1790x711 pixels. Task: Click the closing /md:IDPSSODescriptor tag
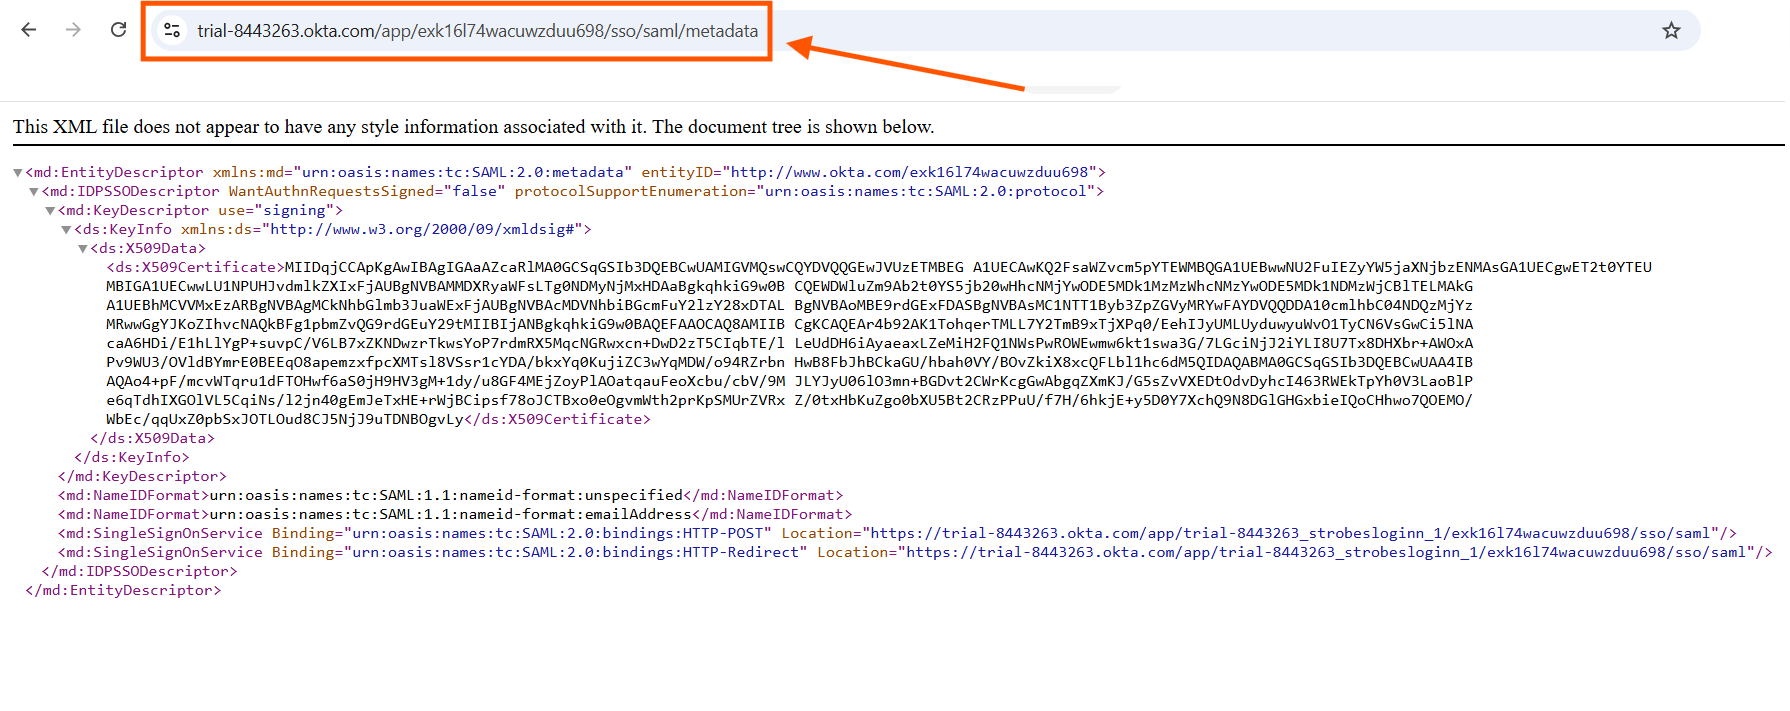[140, 571]
